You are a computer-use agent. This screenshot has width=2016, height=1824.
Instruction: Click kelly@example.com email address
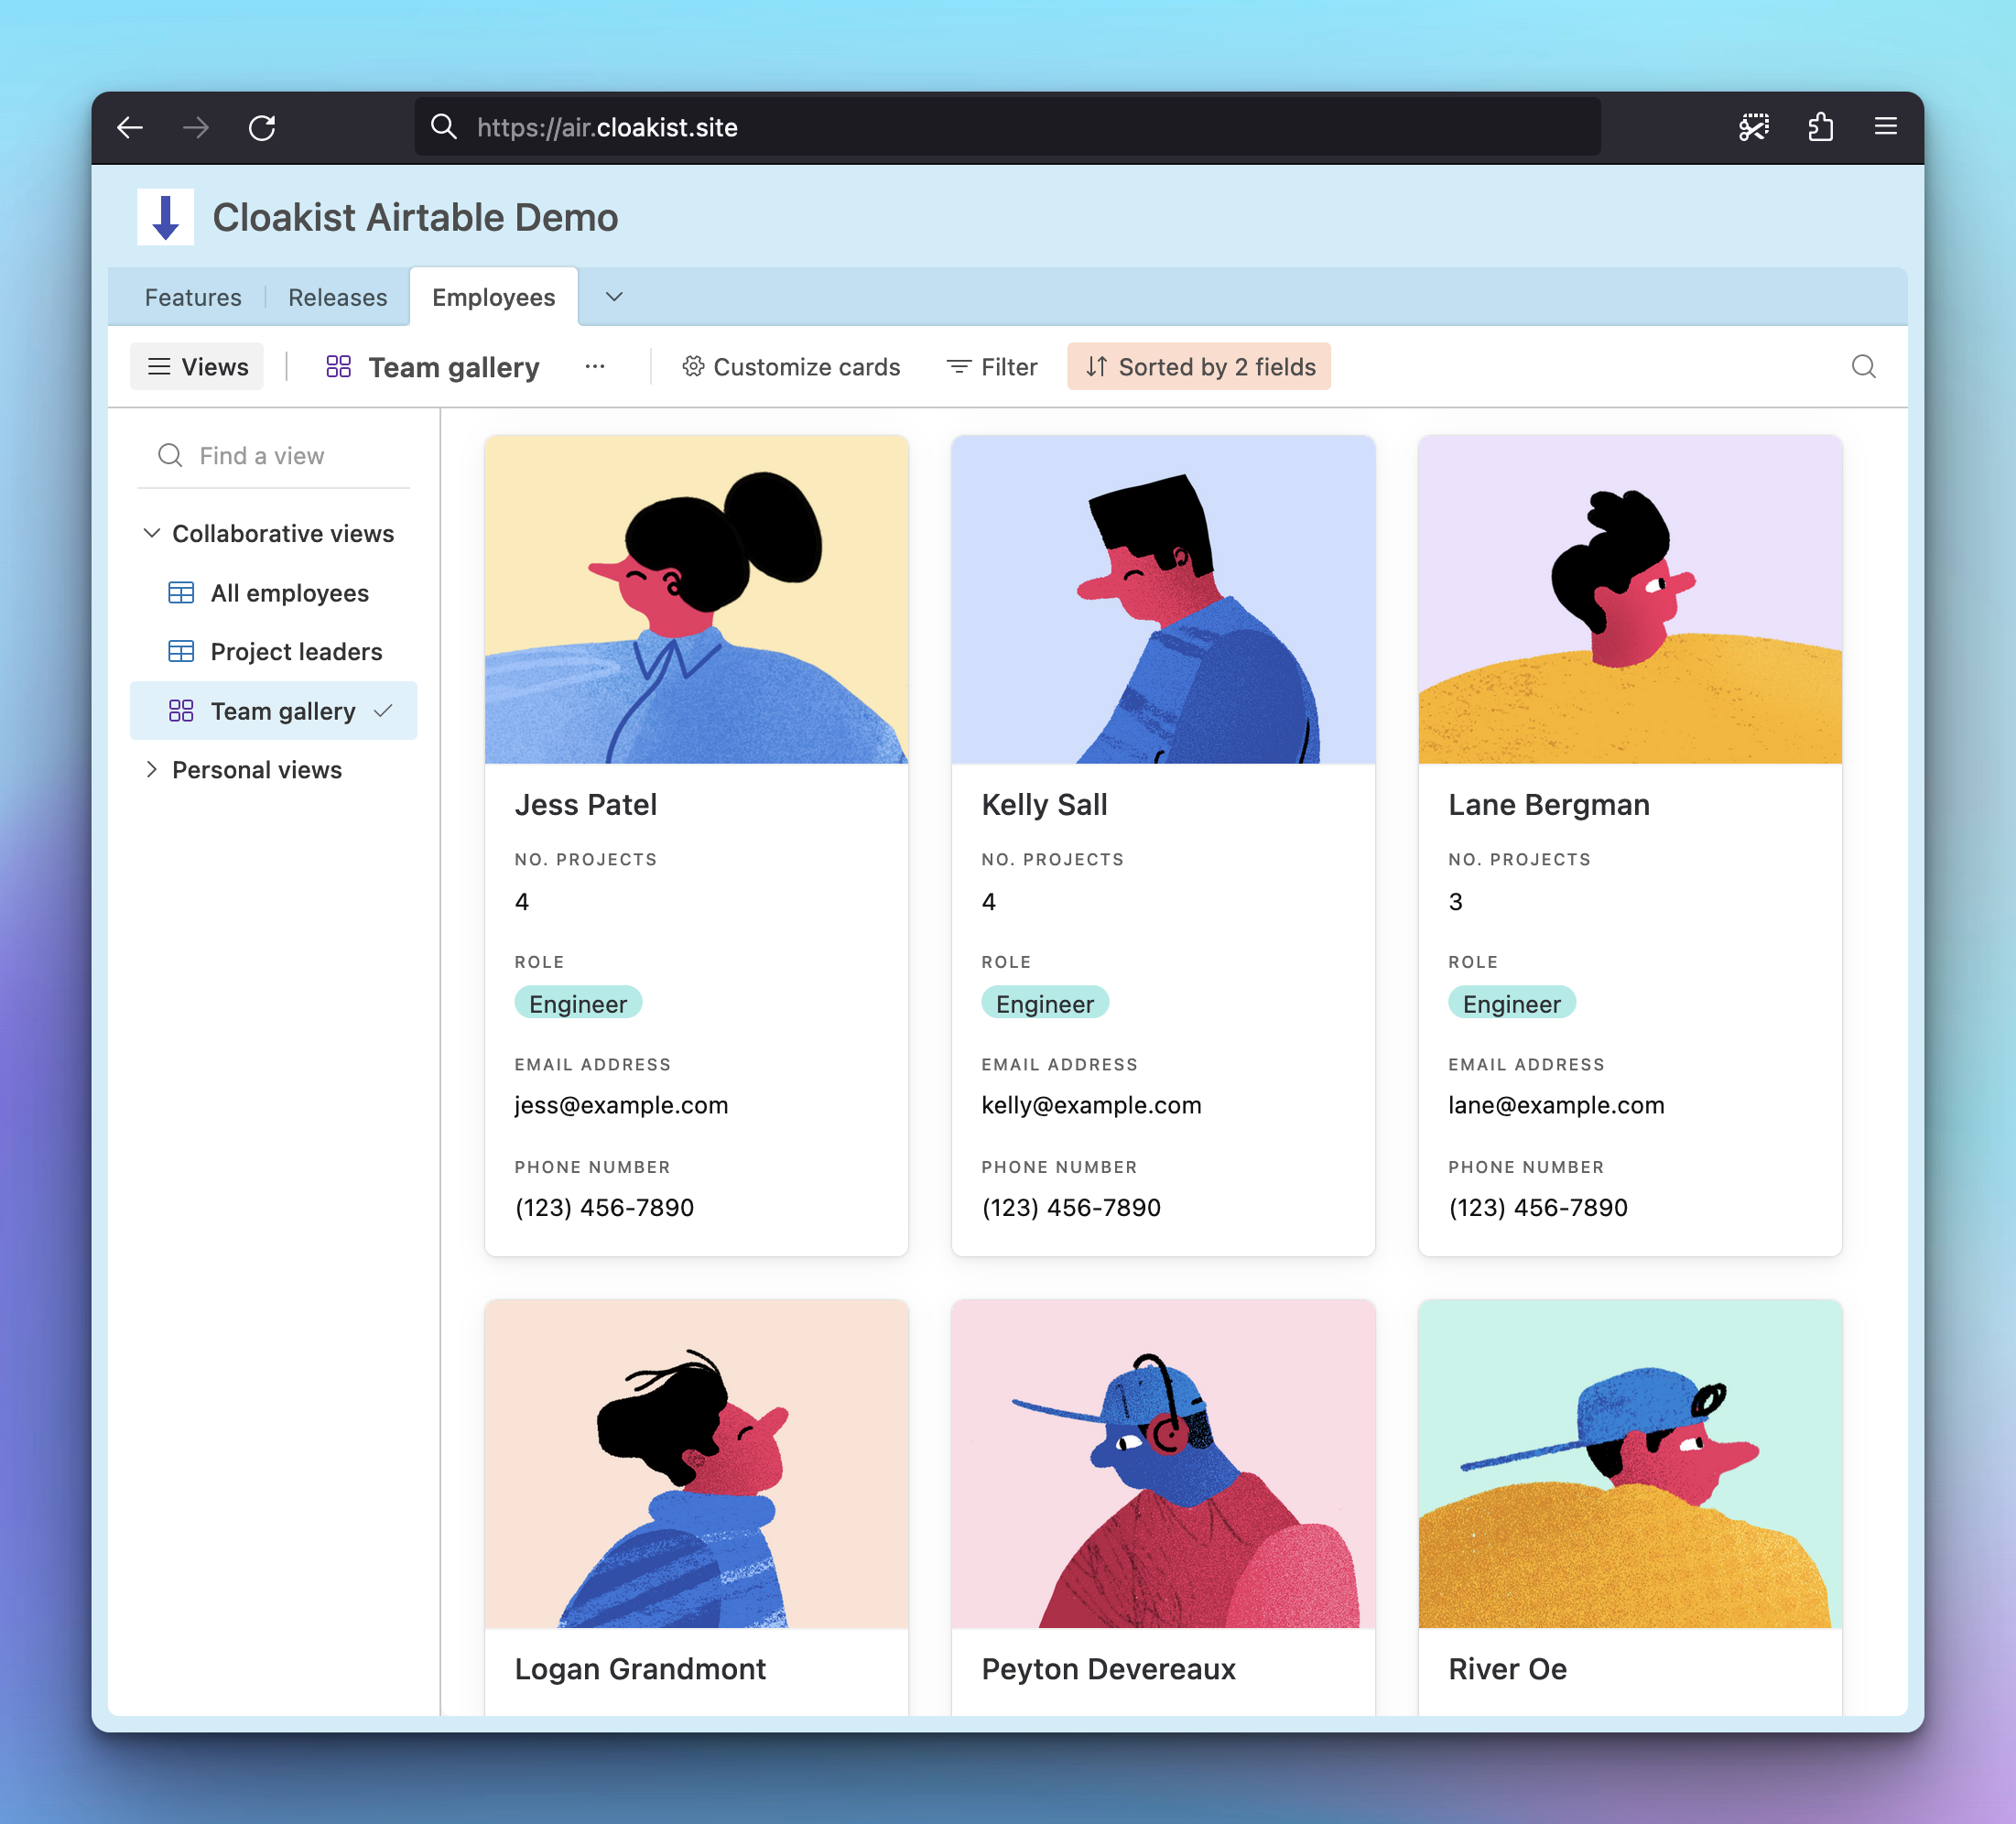click(1091, 1105)
